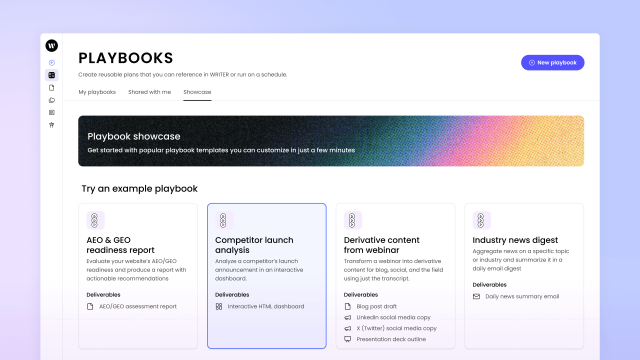Screen dimensions: 640x360
Task: Click the Deliverables label on the AEO & GEO card
Action: [x=103, y=294]
